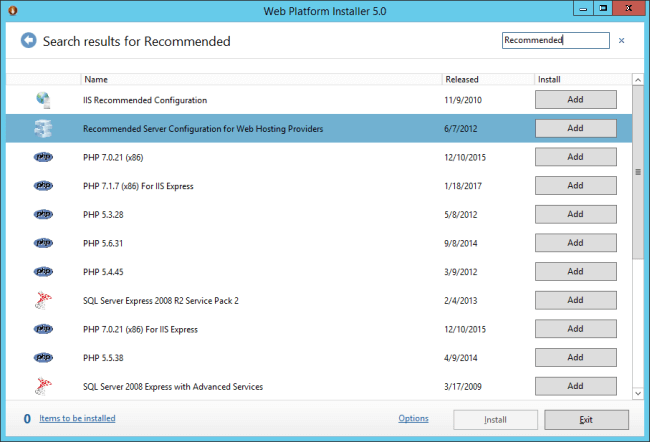This screenshot has width=650, height=442.
Task: Minimize the Web Platform Installer window
Action: [583, 8]
